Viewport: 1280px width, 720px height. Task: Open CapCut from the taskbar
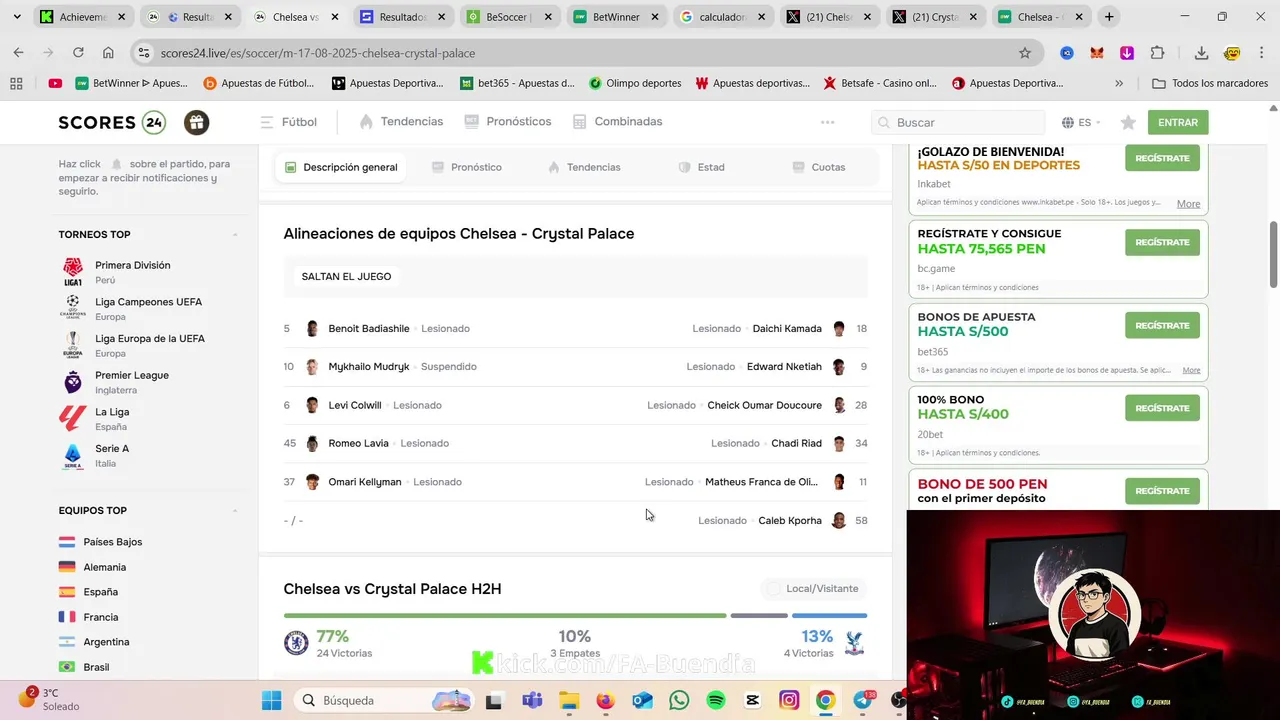pos(752,700)
